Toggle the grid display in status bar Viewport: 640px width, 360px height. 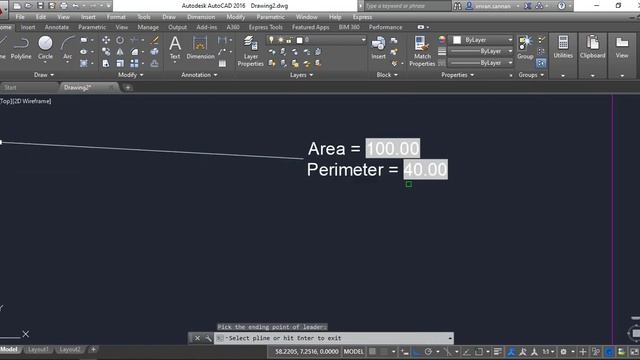pos(372,351)
